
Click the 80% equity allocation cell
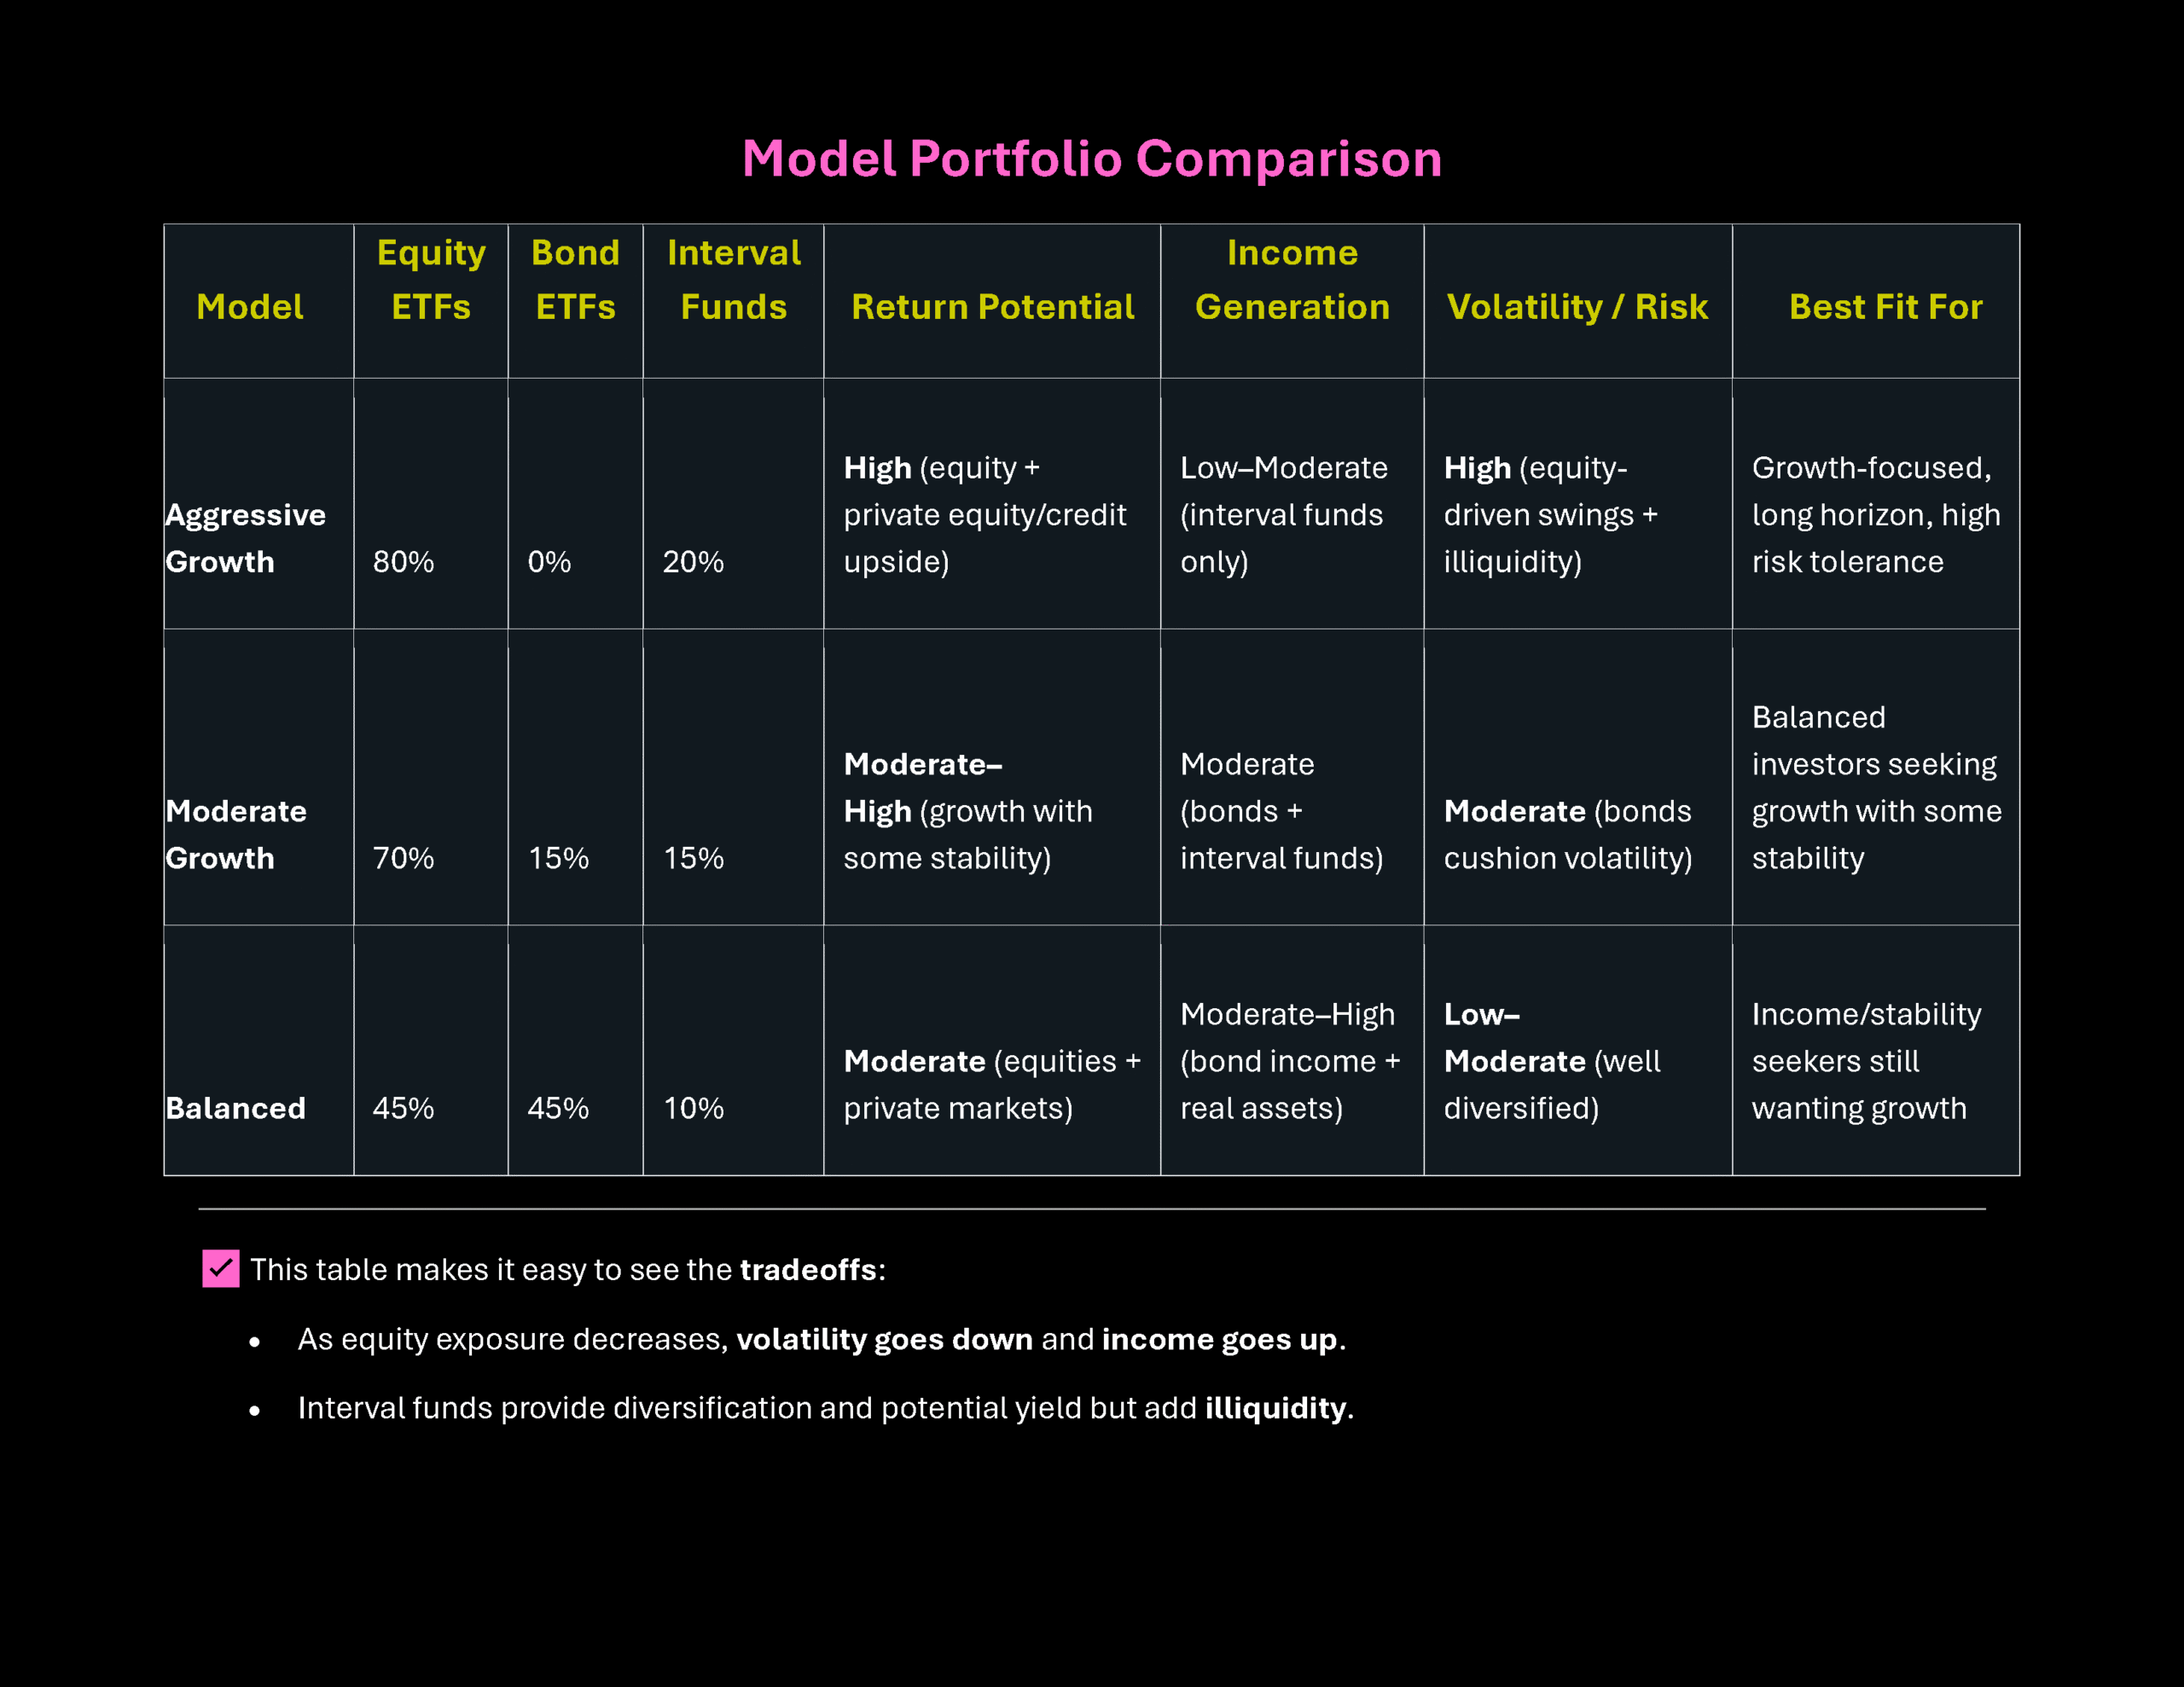point(403,562)
